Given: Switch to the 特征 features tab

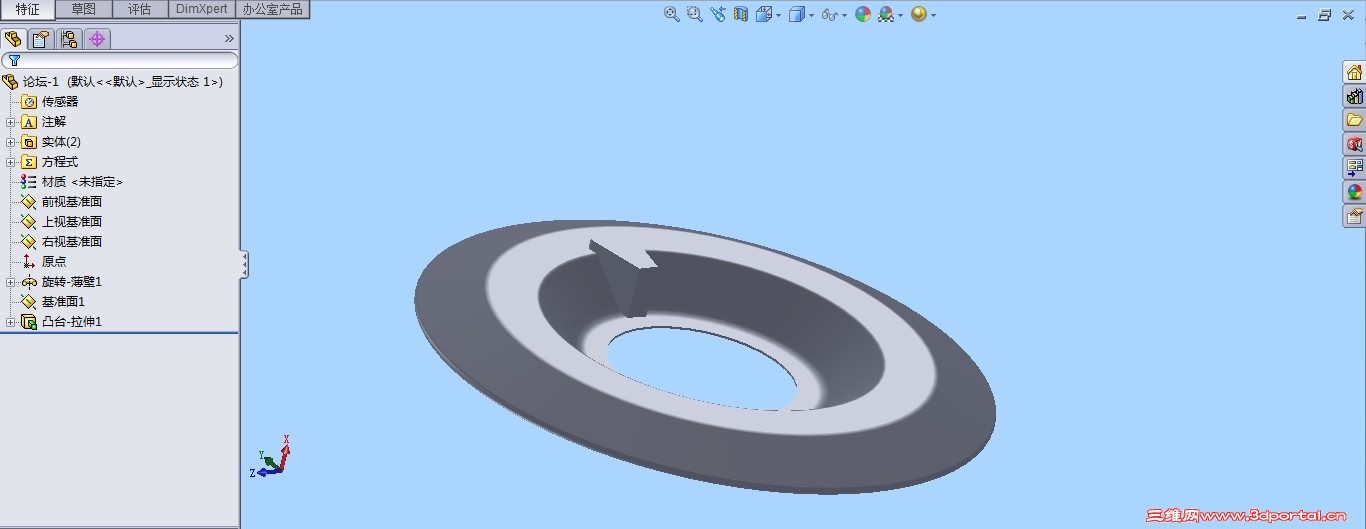Looking at the screenshot, I should click(28, 9).
